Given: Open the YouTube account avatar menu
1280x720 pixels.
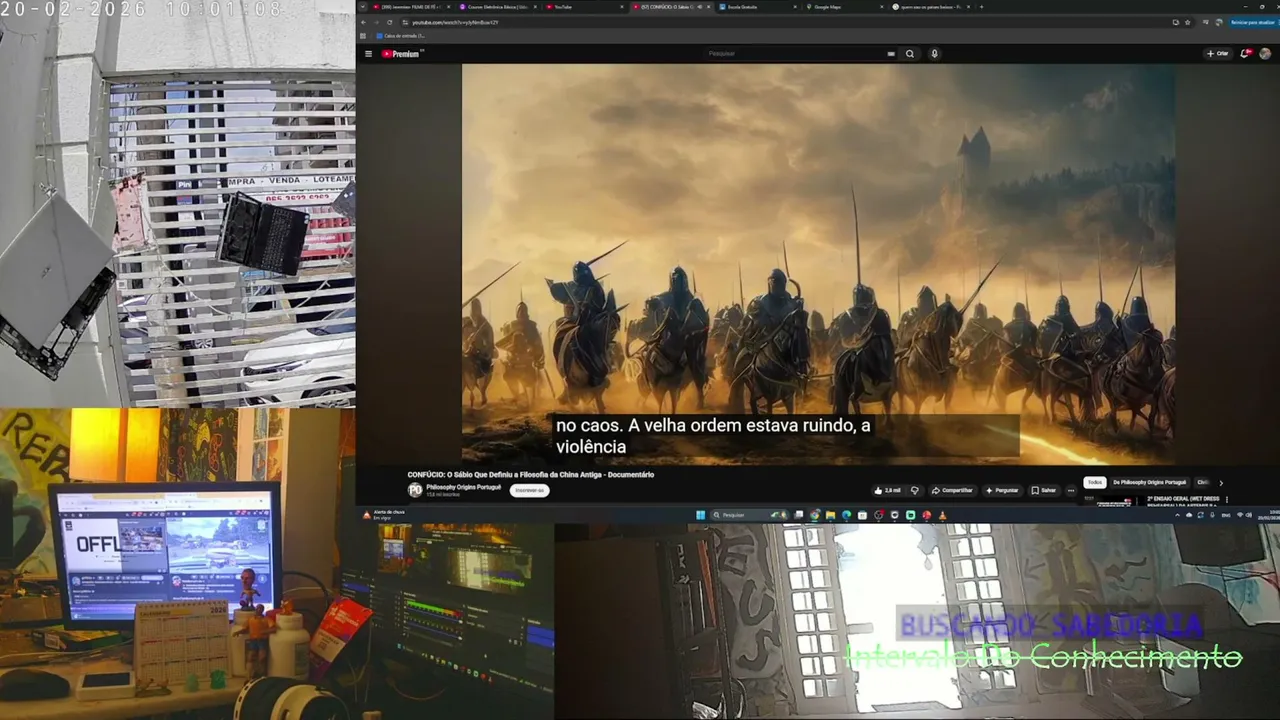Looking at the screenshot, I should tap(1265, 54).
